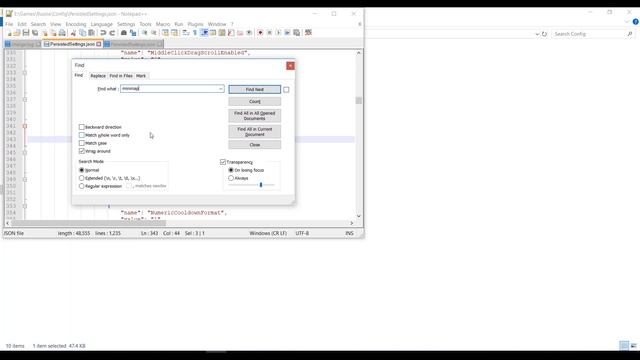640x360 pixels.
Task: Open the Document Map toolbar icon
Action: pyautogui.click(x=222, y=33)
